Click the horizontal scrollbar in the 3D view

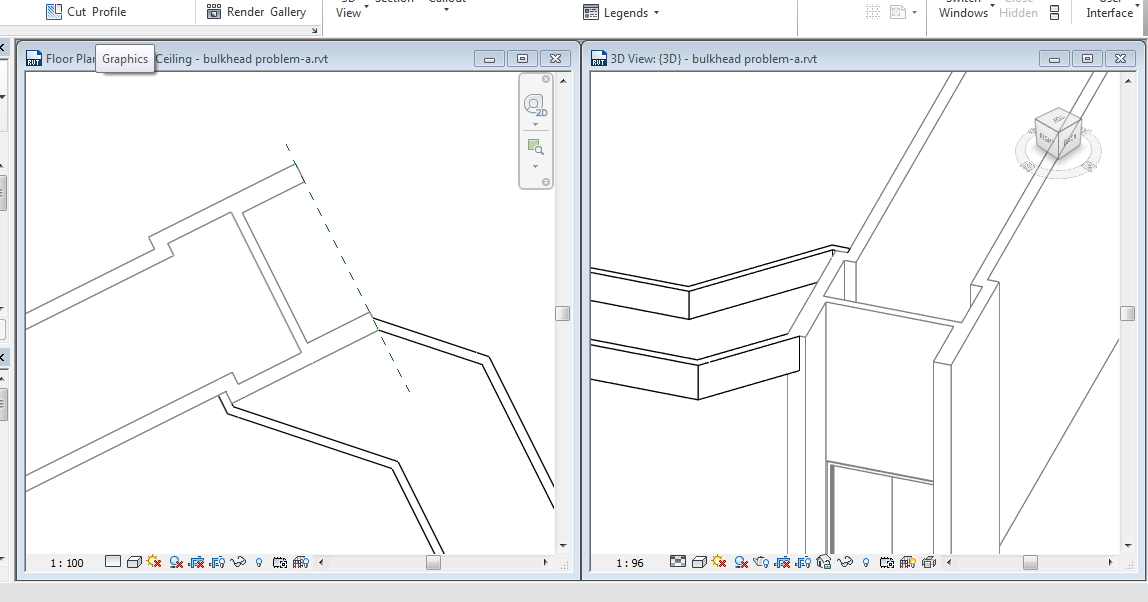point(1030,562)
